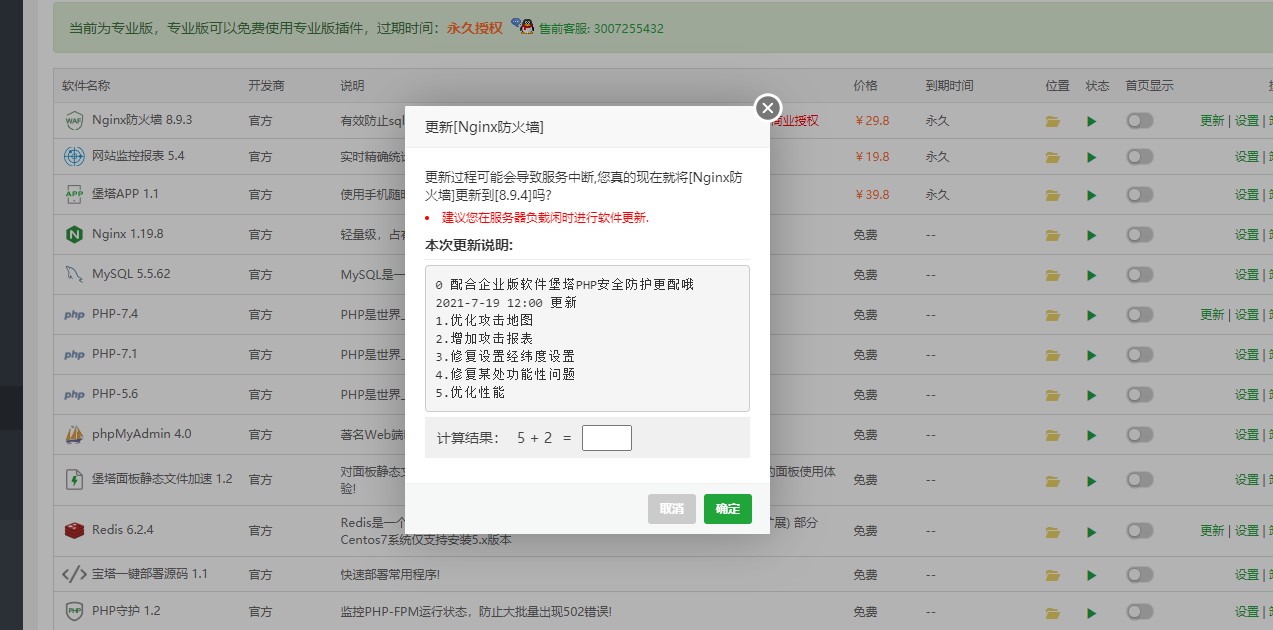Click 设置 link for phpMyAdmin 4.0 row

[x=1247, y=434]
